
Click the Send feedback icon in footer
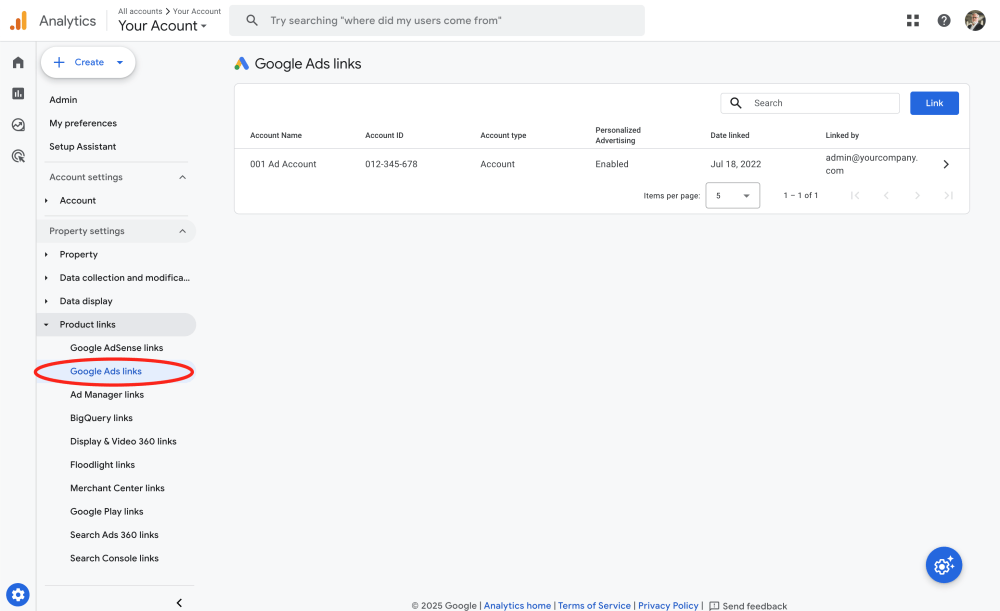714,606
